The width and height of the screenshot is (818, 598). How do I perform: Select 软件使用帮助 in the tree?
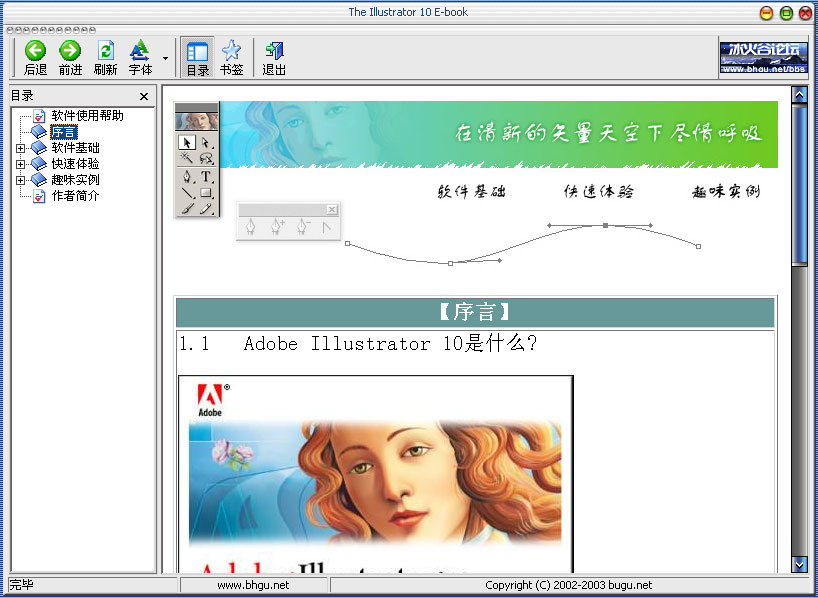coord(88,115)
